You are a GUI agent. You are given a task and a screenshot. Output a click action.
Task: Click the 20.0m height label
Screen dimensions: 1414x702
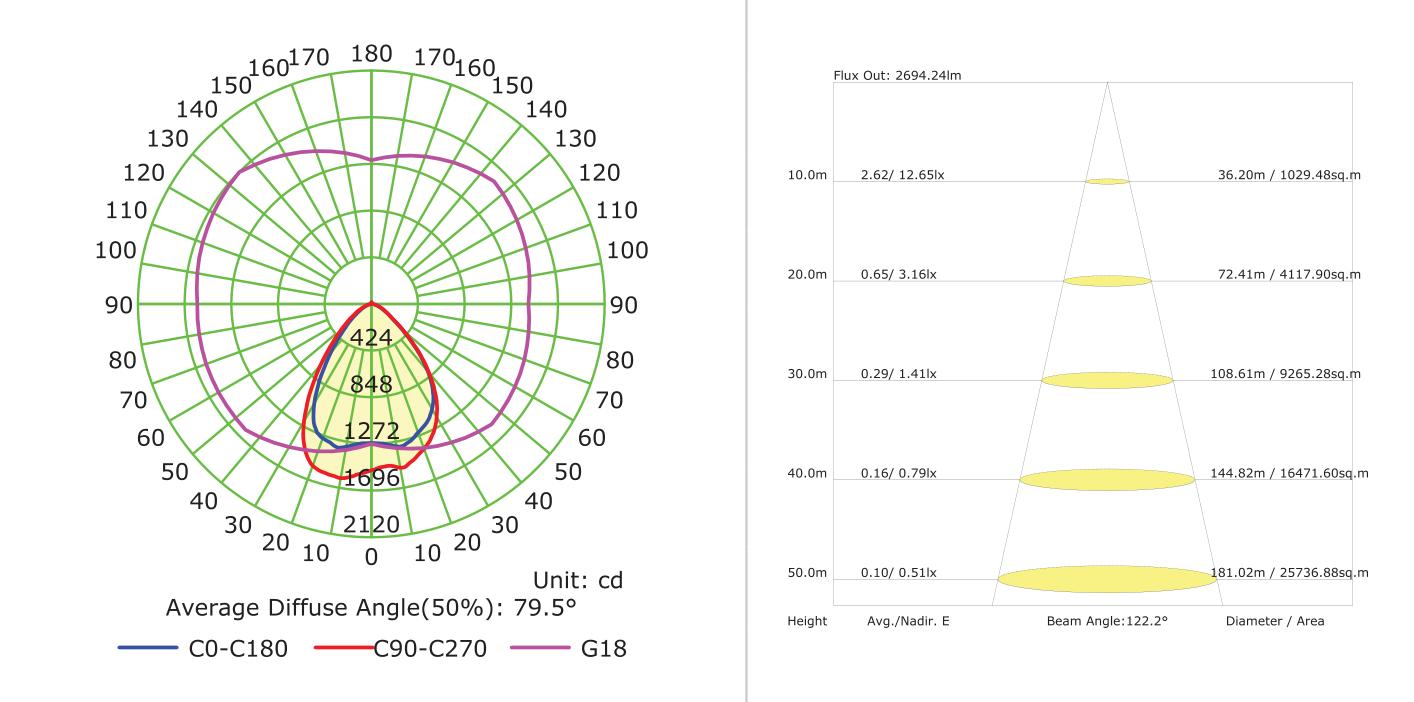point(807,275)
